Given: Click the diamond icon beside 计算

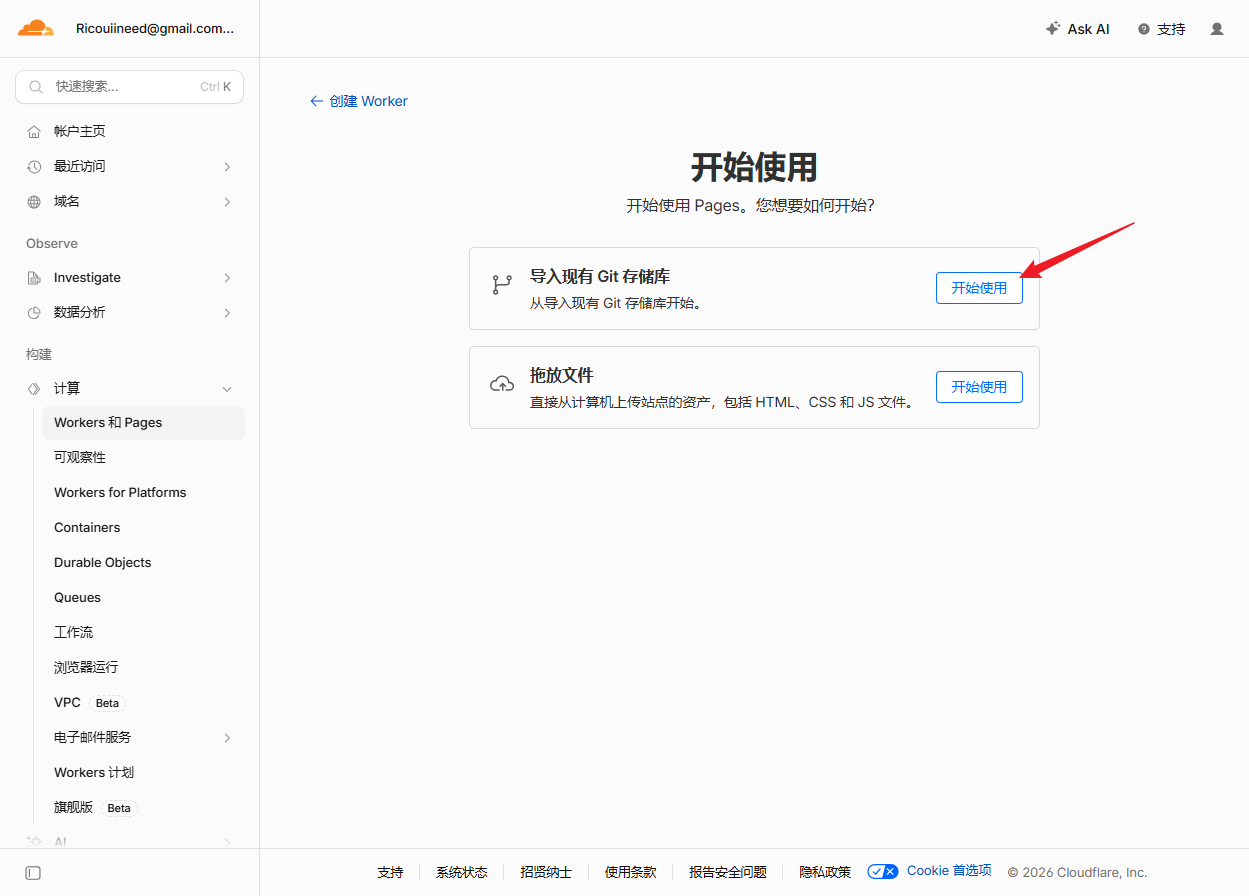Looking at the screenshot, I should pyautogui.click(x=34, y=388).
